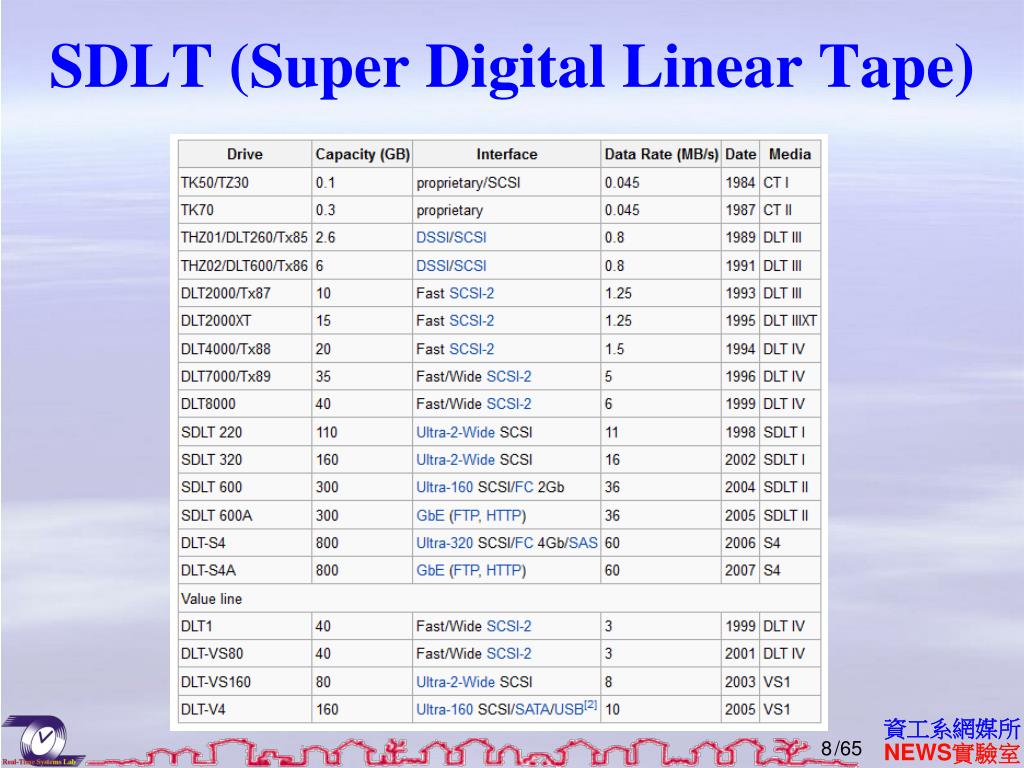Follow the DSSI link in THZ02/DLT600/Tx86 row

[432, 266]
